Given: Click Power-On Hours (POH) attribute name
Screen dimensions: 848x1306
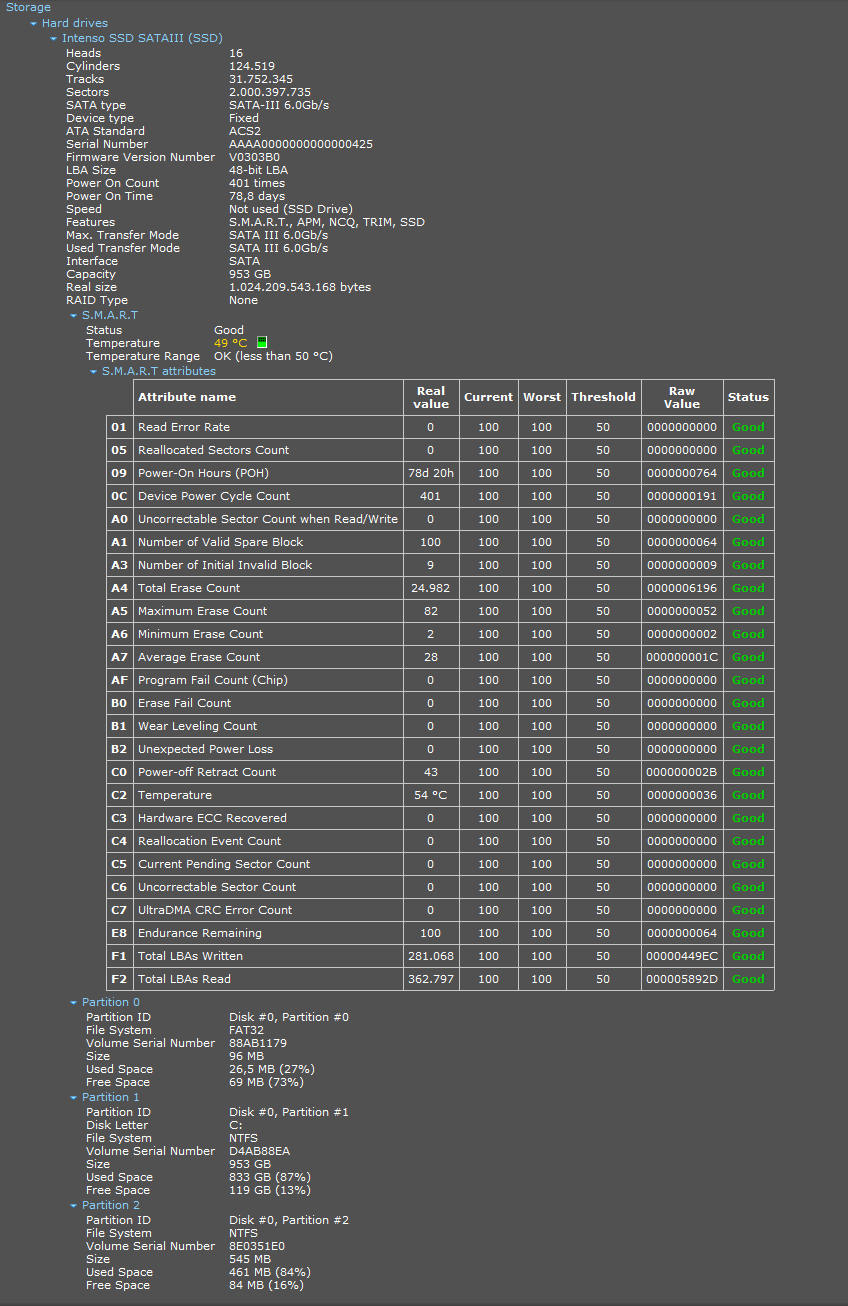Looking at the screenshot, I should point(203,473).
